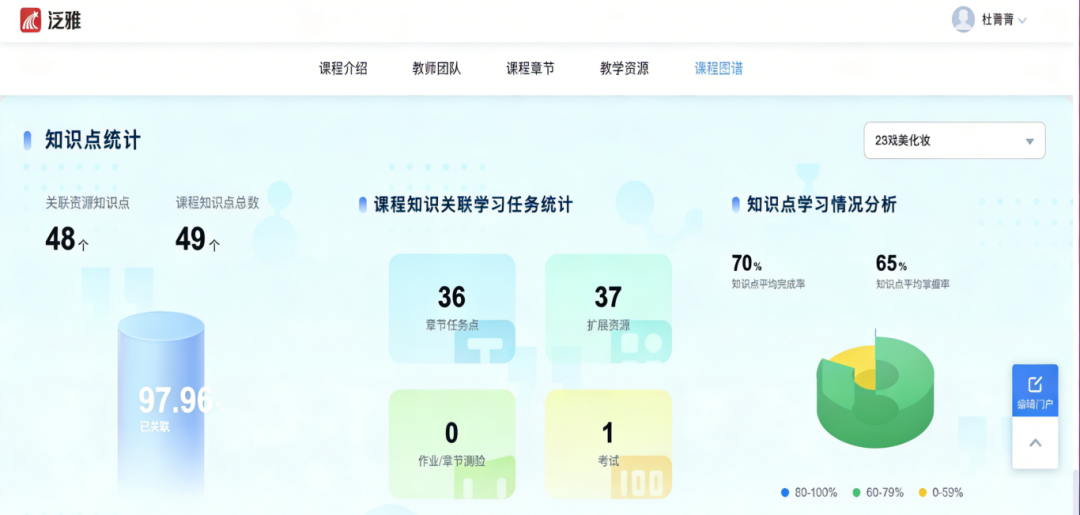
Task: Click the 考试 card showing 1
Action: (x=608, y=444)
